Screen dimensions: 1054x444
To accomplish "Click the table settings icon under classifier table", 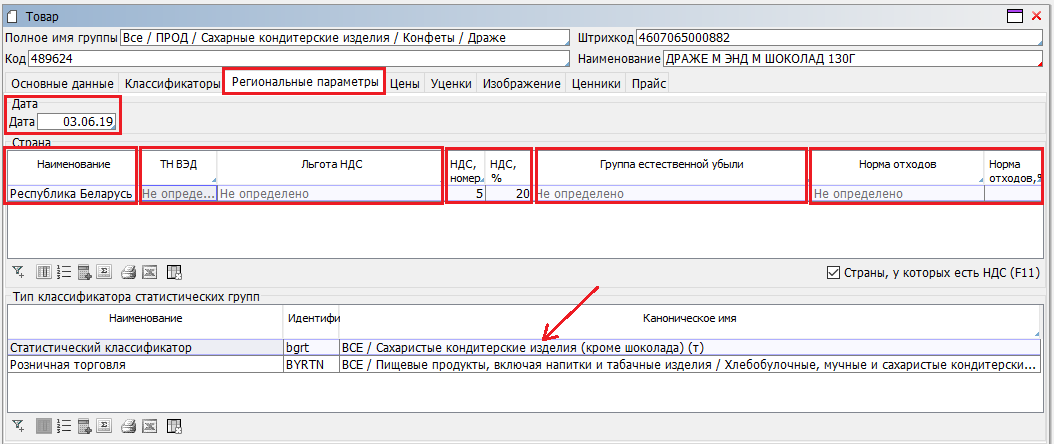I will [x=174, y=426].
